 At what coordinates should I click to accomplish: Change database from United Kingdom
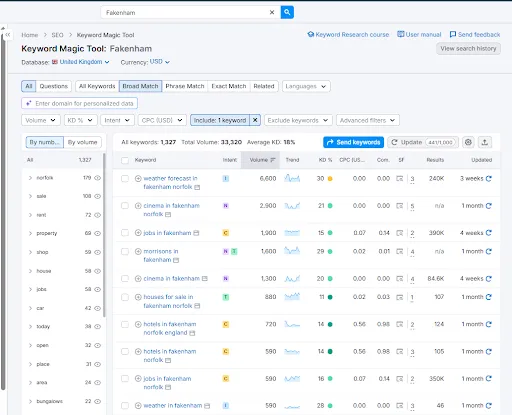(81, 62)
